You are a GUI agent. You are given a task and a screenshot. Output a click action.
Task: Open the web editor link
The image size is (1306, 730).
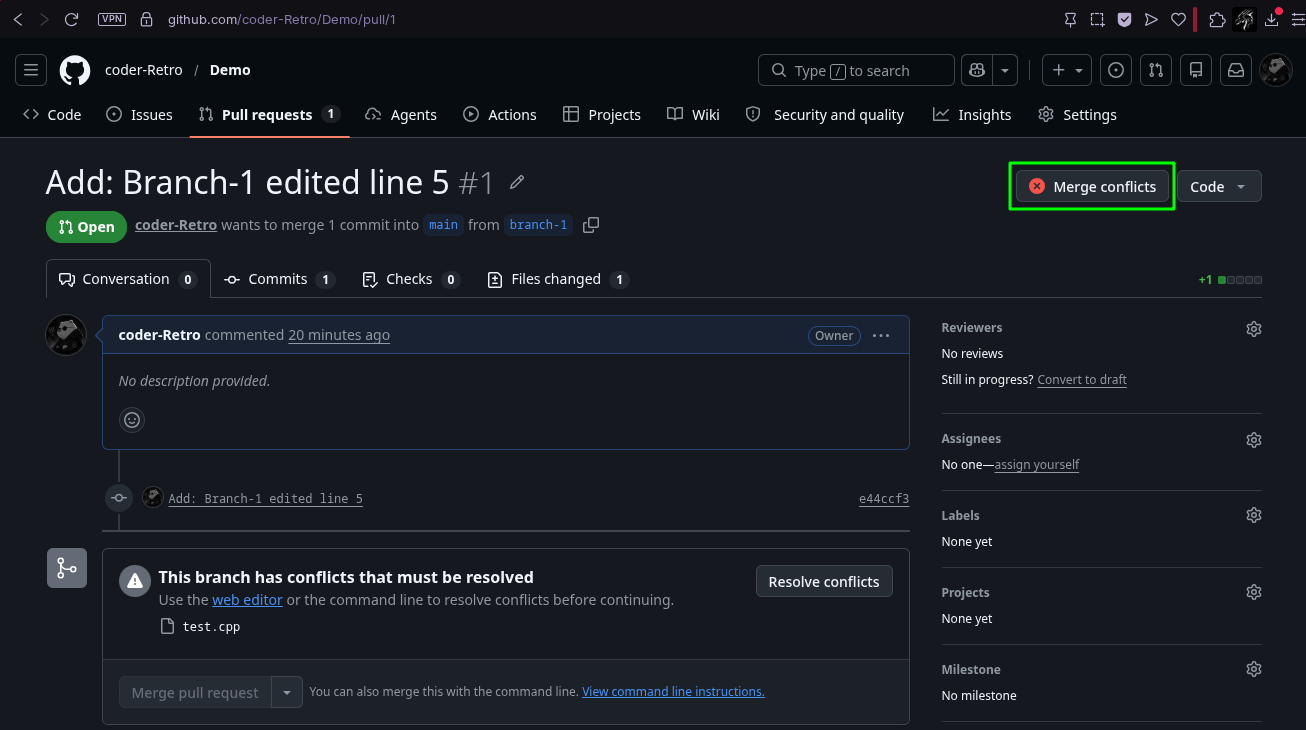[247, 600]
